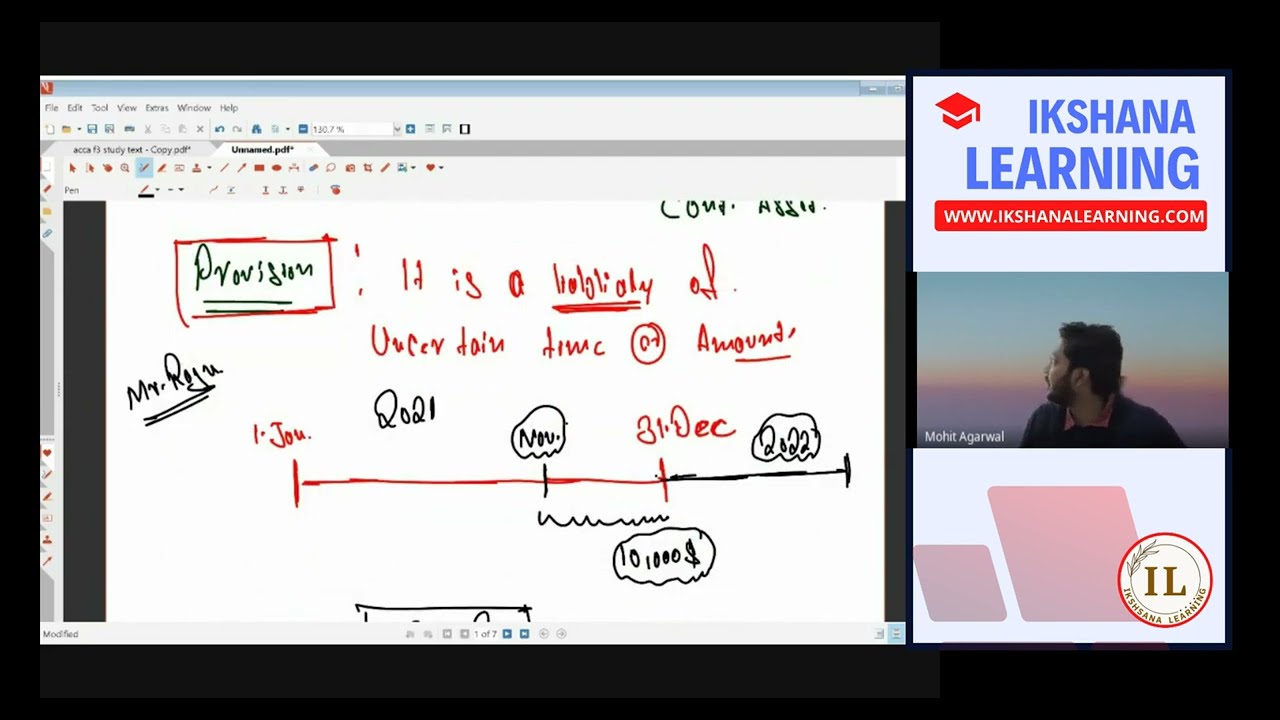Toggle fit-page layout icon next to zoom in
The height and width of the screenshot is (720, 1280).
coord(429,129)
